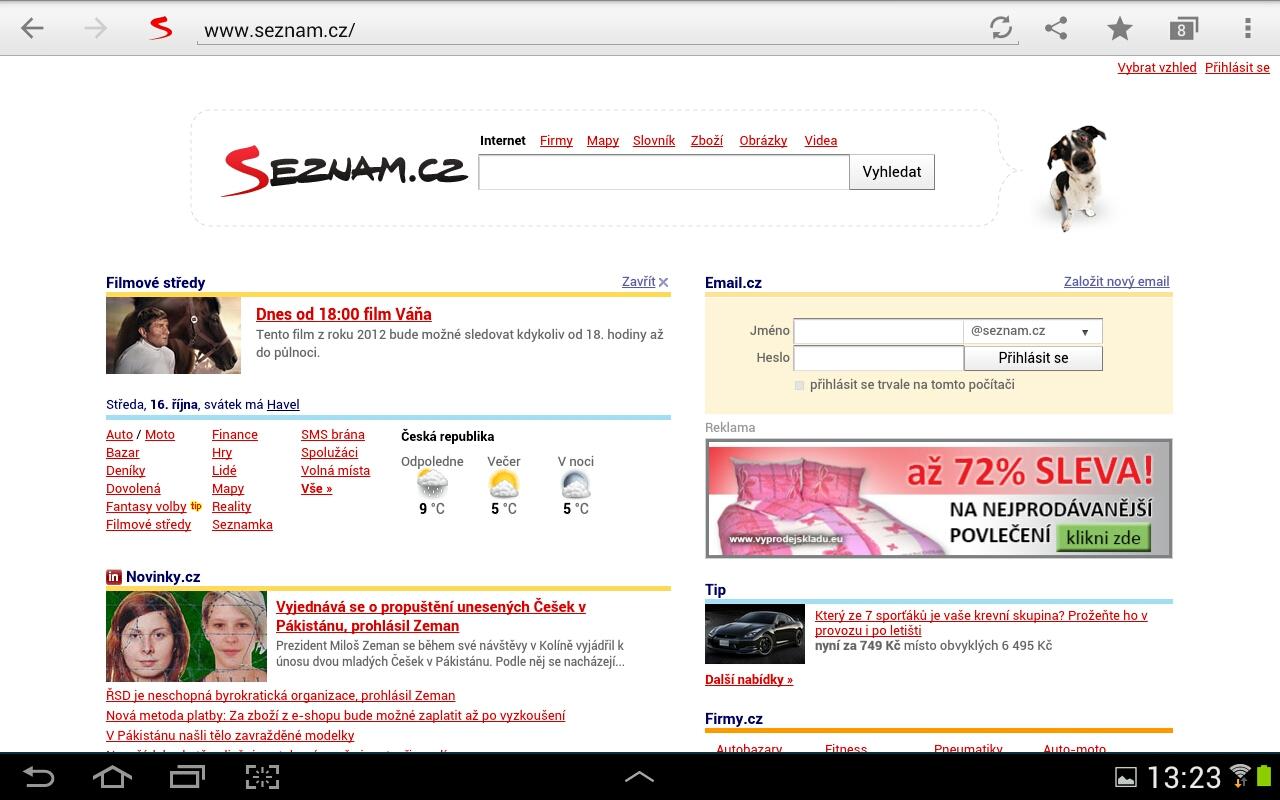This screenshot has width=1280, height=800.
Task: Switch to the Mapy search tab
Action: [x=603, y=141]
